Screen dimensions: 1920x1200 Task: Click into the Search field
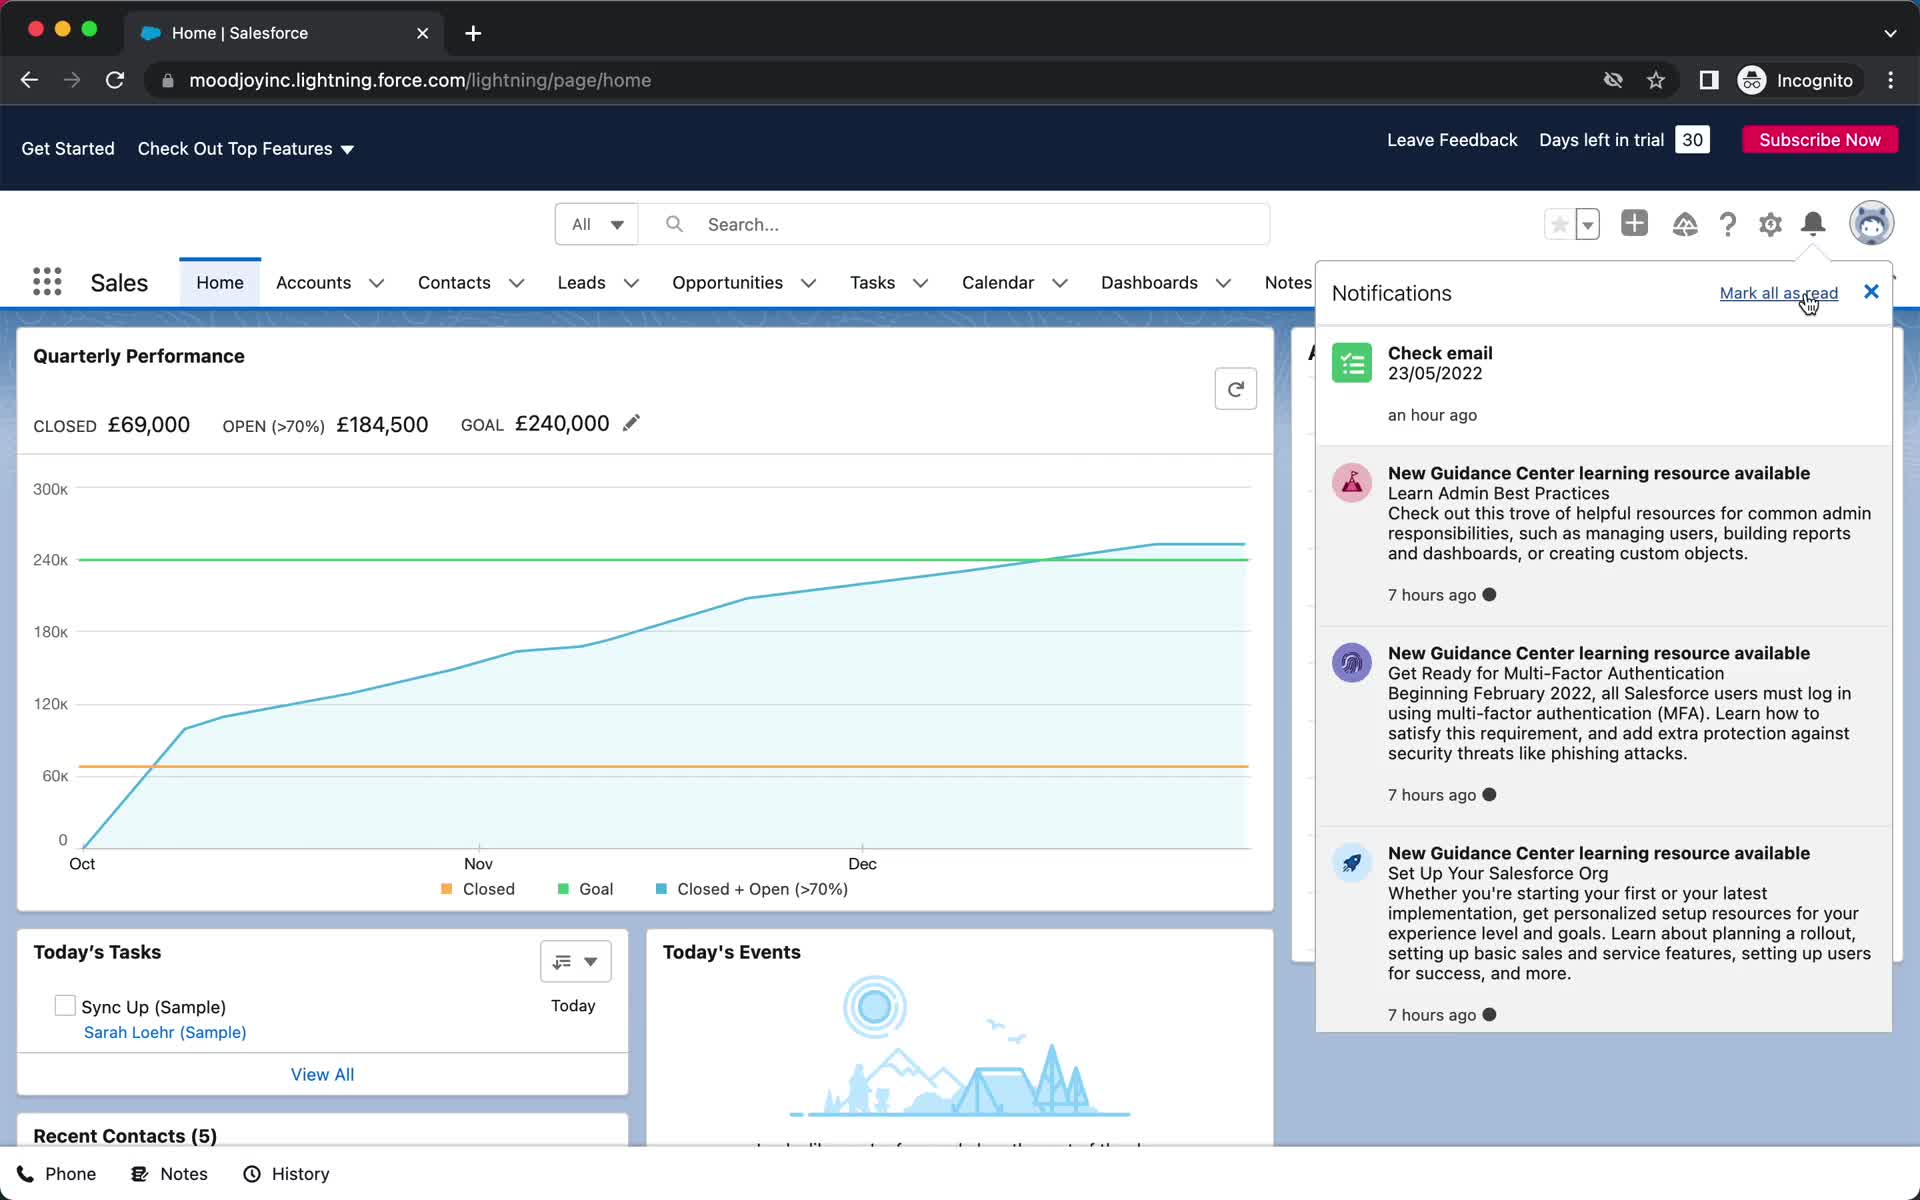pos(954,224)
